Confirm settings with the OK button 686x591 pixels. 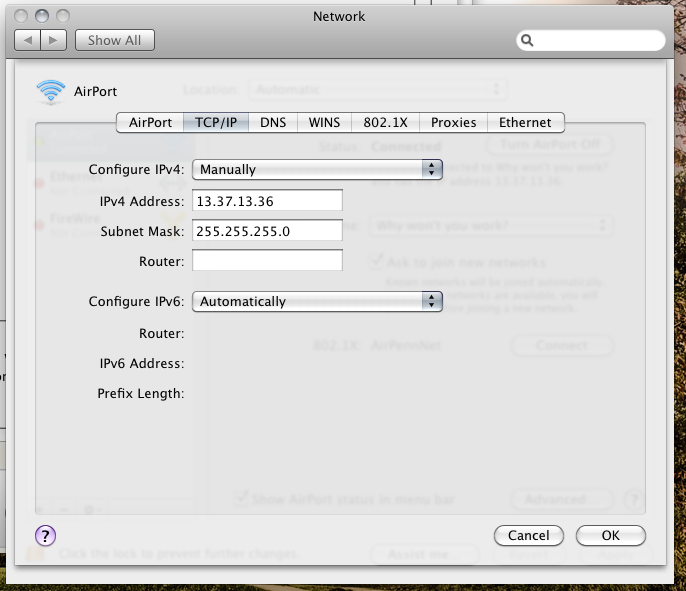click(611, 535)
